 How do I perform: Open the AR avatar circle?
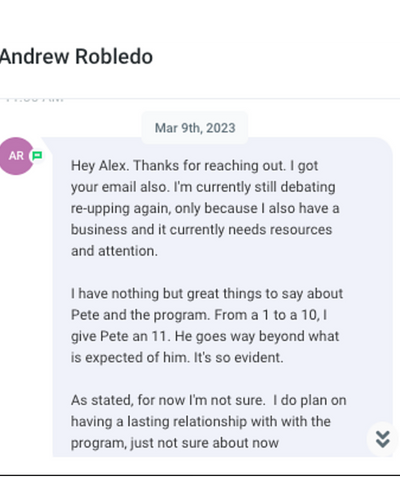pyautogui.click(x=15, y=156)
